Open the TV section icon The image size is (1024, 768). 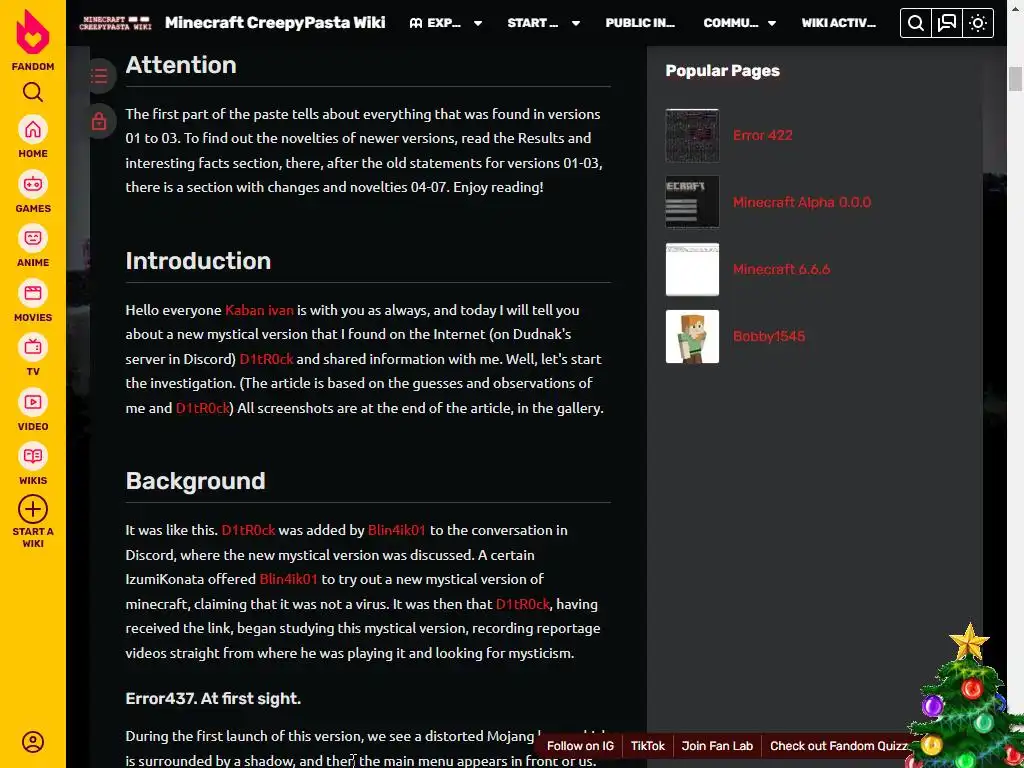33,347
